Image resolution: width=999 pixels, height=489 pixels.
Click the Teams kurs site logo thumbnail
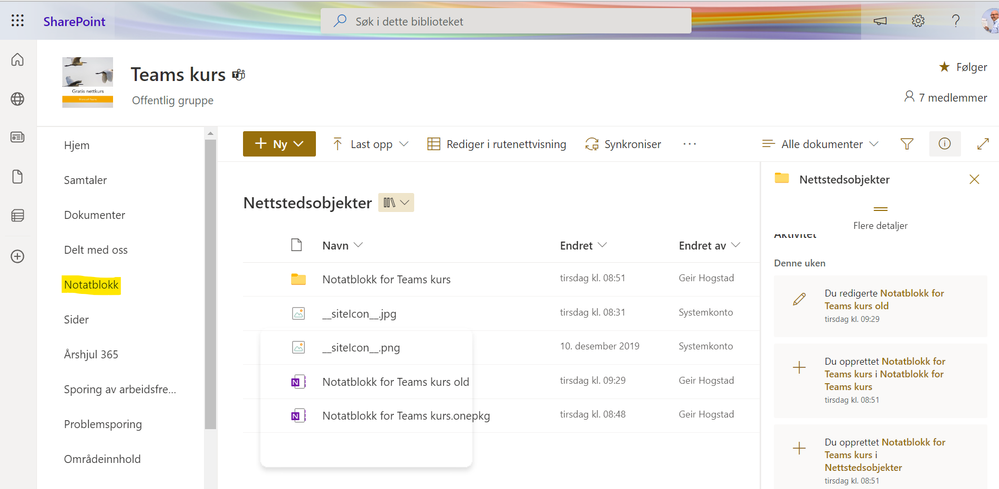point(87,82)
